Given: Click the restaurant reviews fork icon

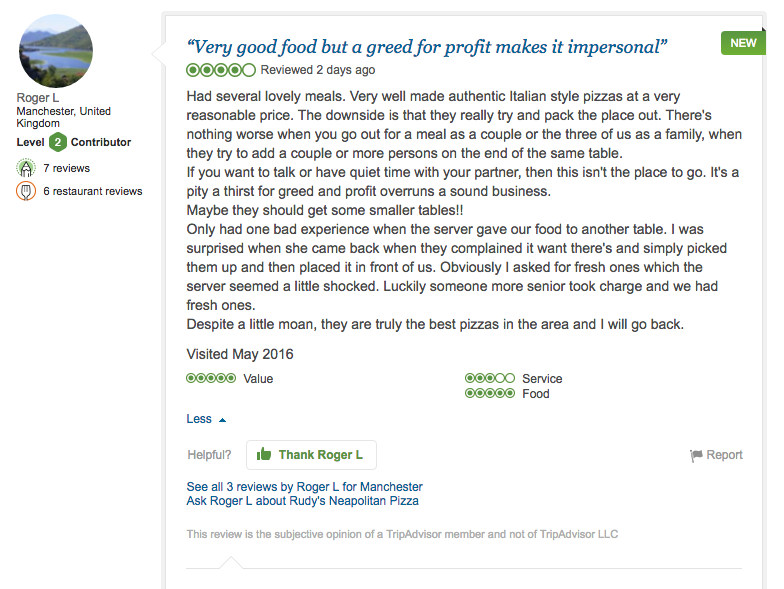Looking at the screenshot, I should (26, 191).
